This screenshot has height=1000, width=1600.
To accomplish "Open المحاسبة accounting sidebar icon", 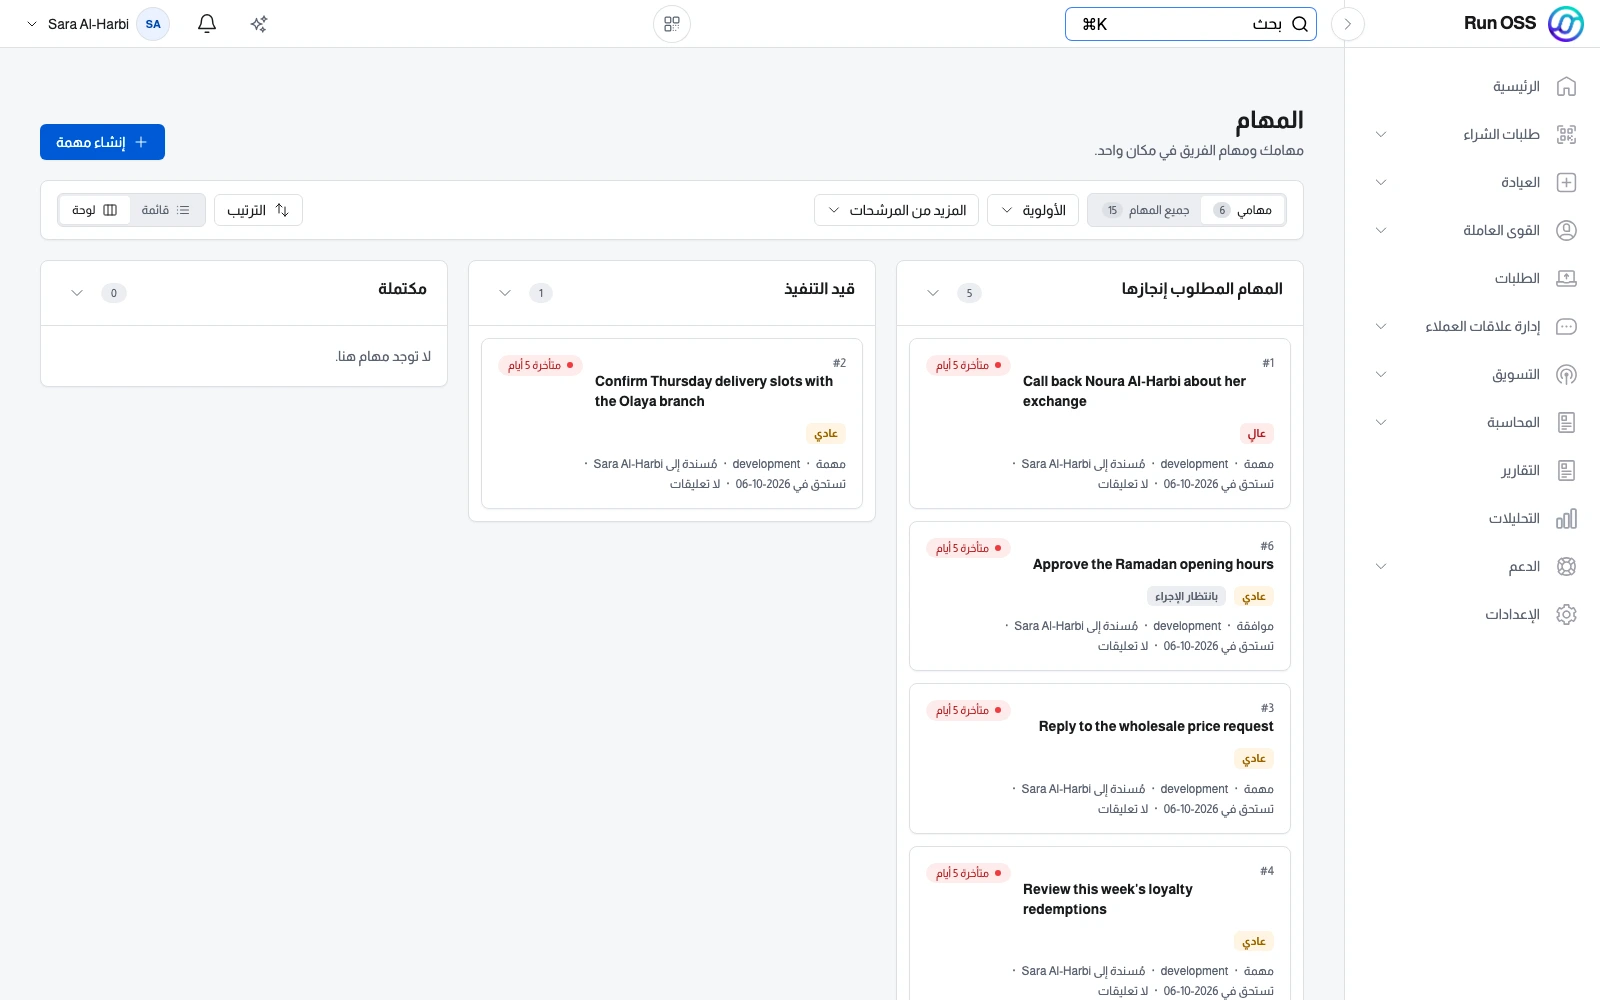I will 1566,423.
